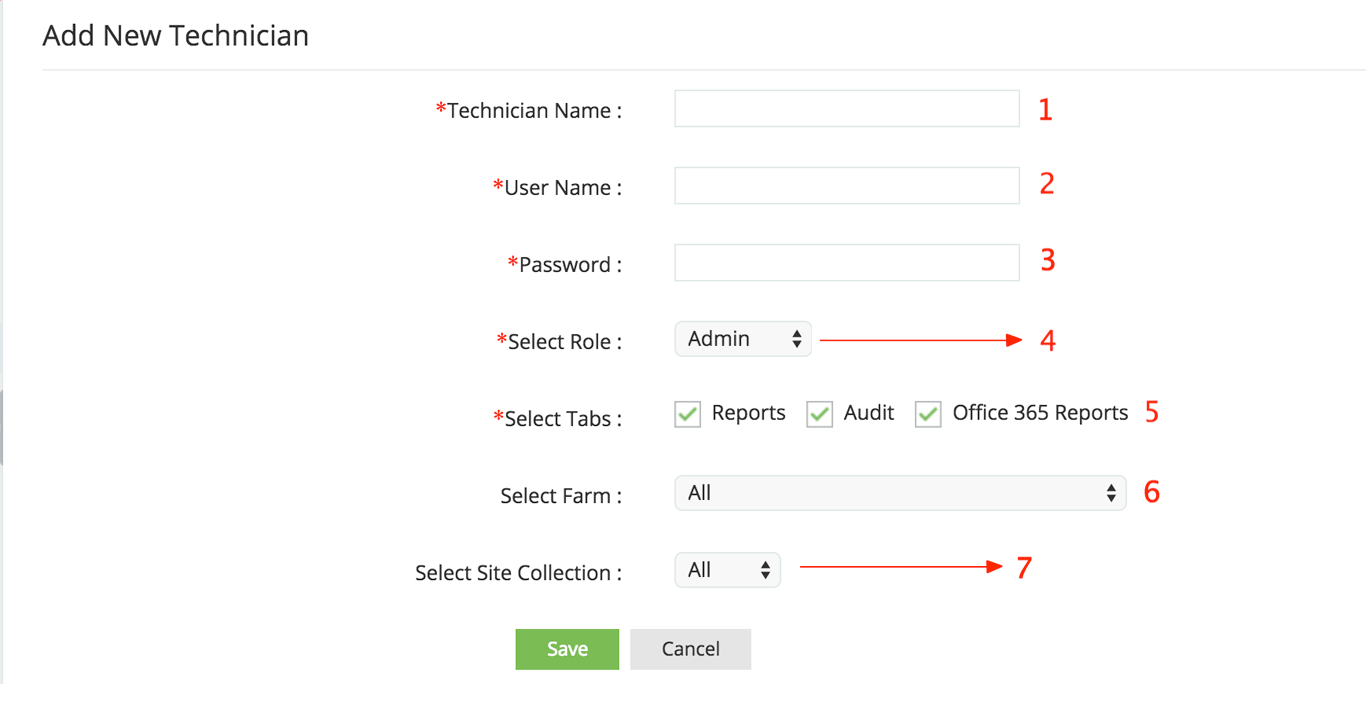Open the Select Site Collection dropdown
The width and height of the screenshot is (1366, 707).
(727, 570)
